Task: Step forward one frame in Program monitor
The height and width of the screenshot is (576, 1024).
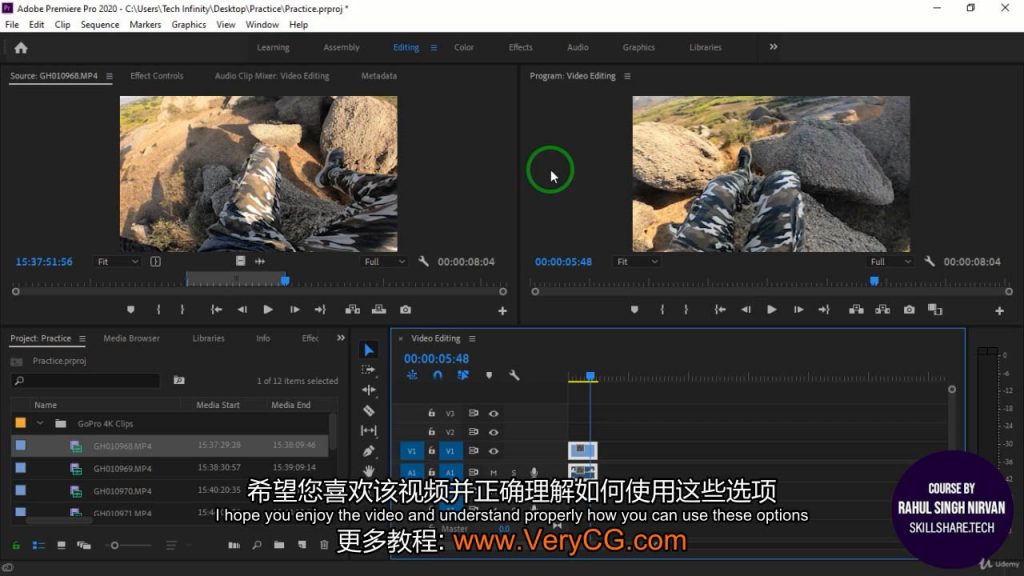Action: tap(798, 310)
